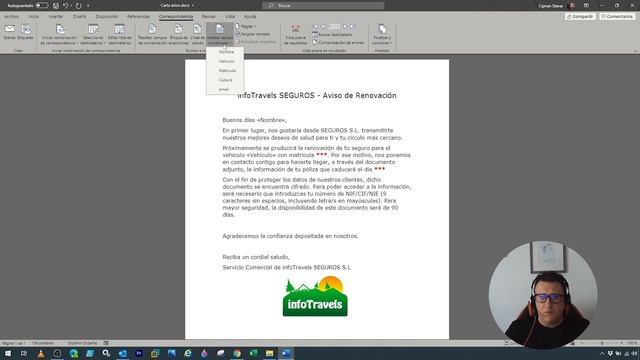Switch to the Disposición tab
Image resolution: width=640 pixels, height=360 pixels.
tap(107, 17)
